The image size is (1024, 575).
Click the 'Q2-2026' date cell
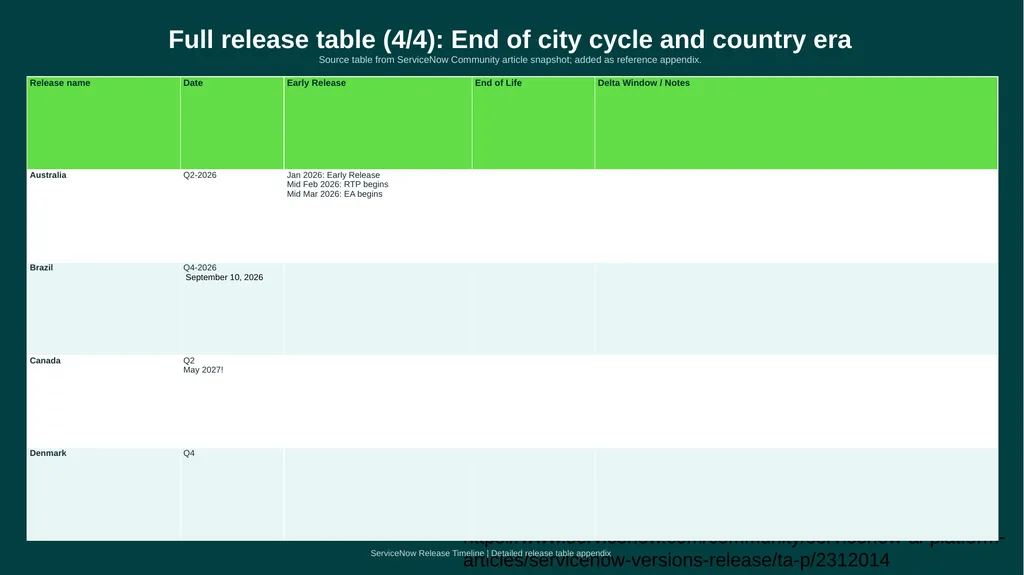tap(232, 216)
